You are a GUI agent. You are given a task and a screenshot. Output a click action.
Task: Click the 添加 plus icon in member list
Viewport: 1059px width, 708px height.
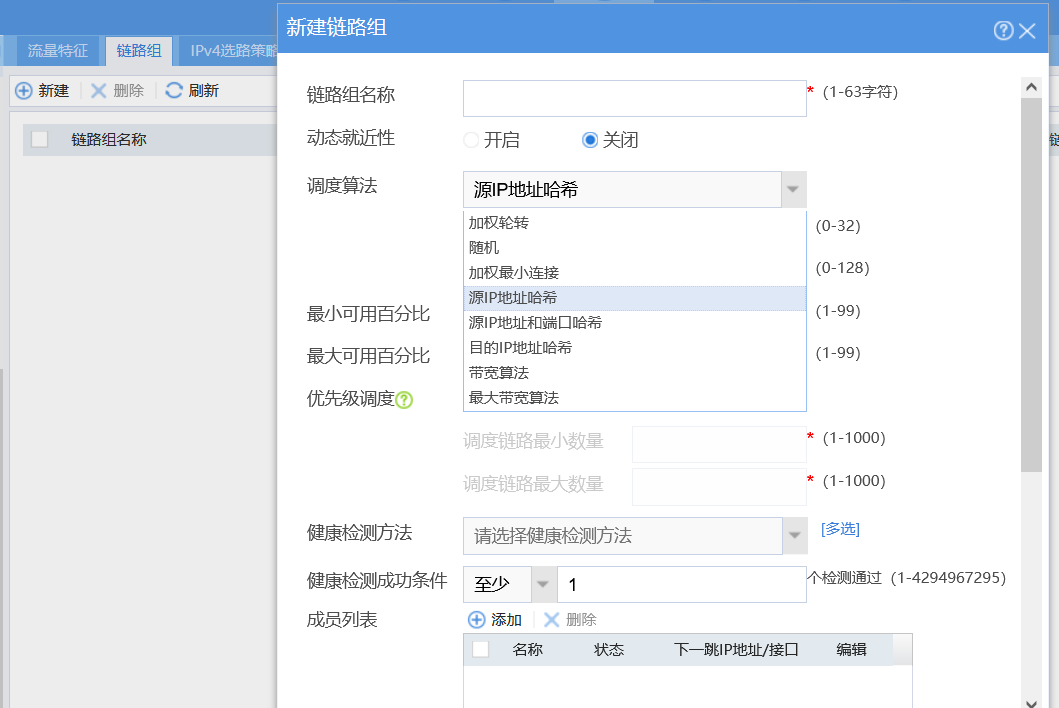tap(476, 620)
